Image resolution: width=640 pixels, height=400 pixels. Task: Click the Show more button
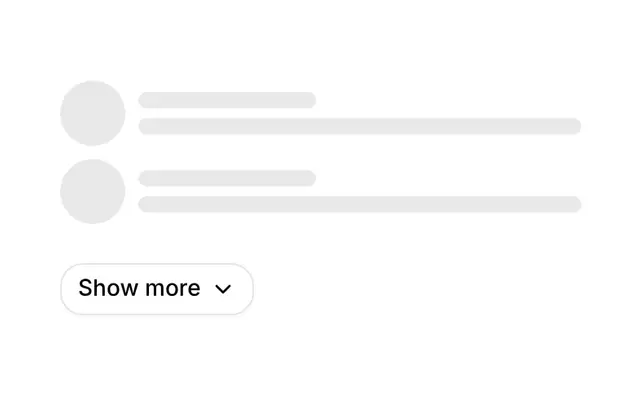click(x=157, y=289)
